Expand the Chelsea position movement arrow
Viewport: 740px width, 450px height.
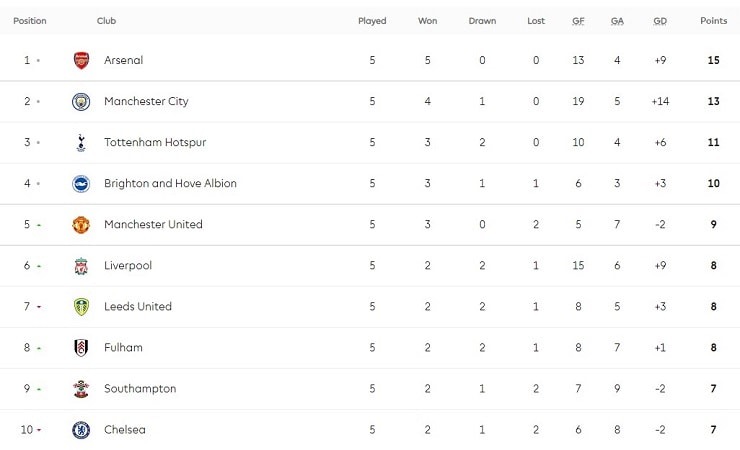tap(39, 430)
